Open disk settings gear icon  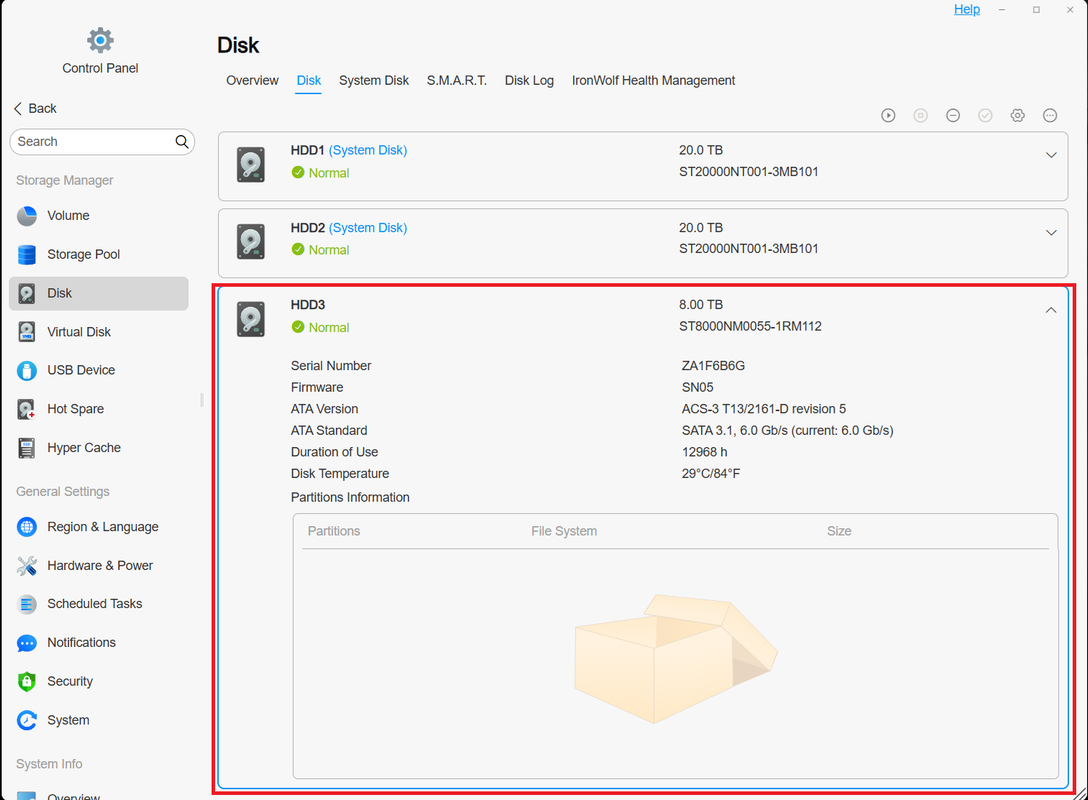(1018, 116)
